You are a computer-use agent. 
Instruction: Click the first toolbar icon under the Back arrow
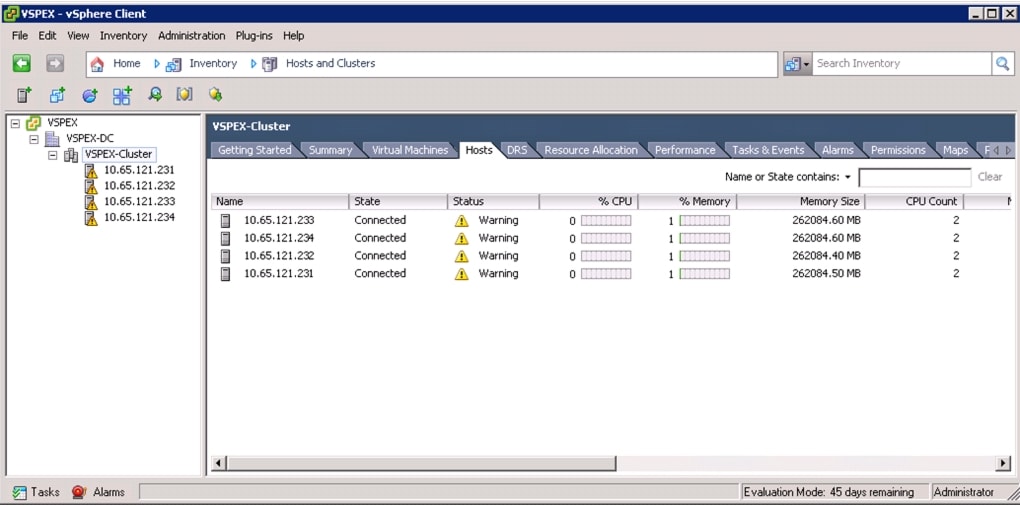[x=23, y=95]
